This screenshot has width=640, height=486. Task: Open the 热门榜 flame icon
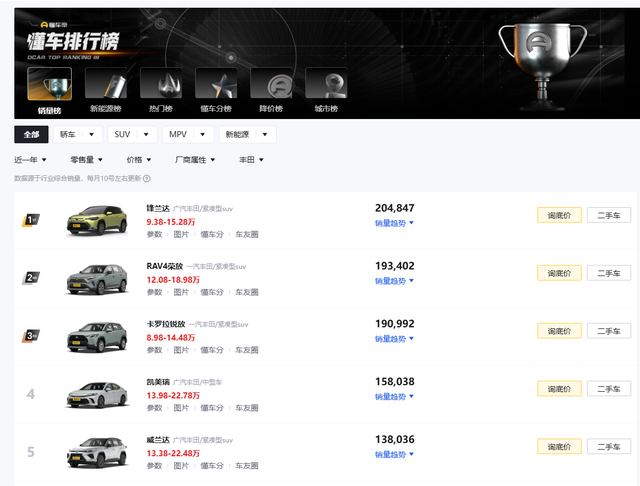[161, 84]
